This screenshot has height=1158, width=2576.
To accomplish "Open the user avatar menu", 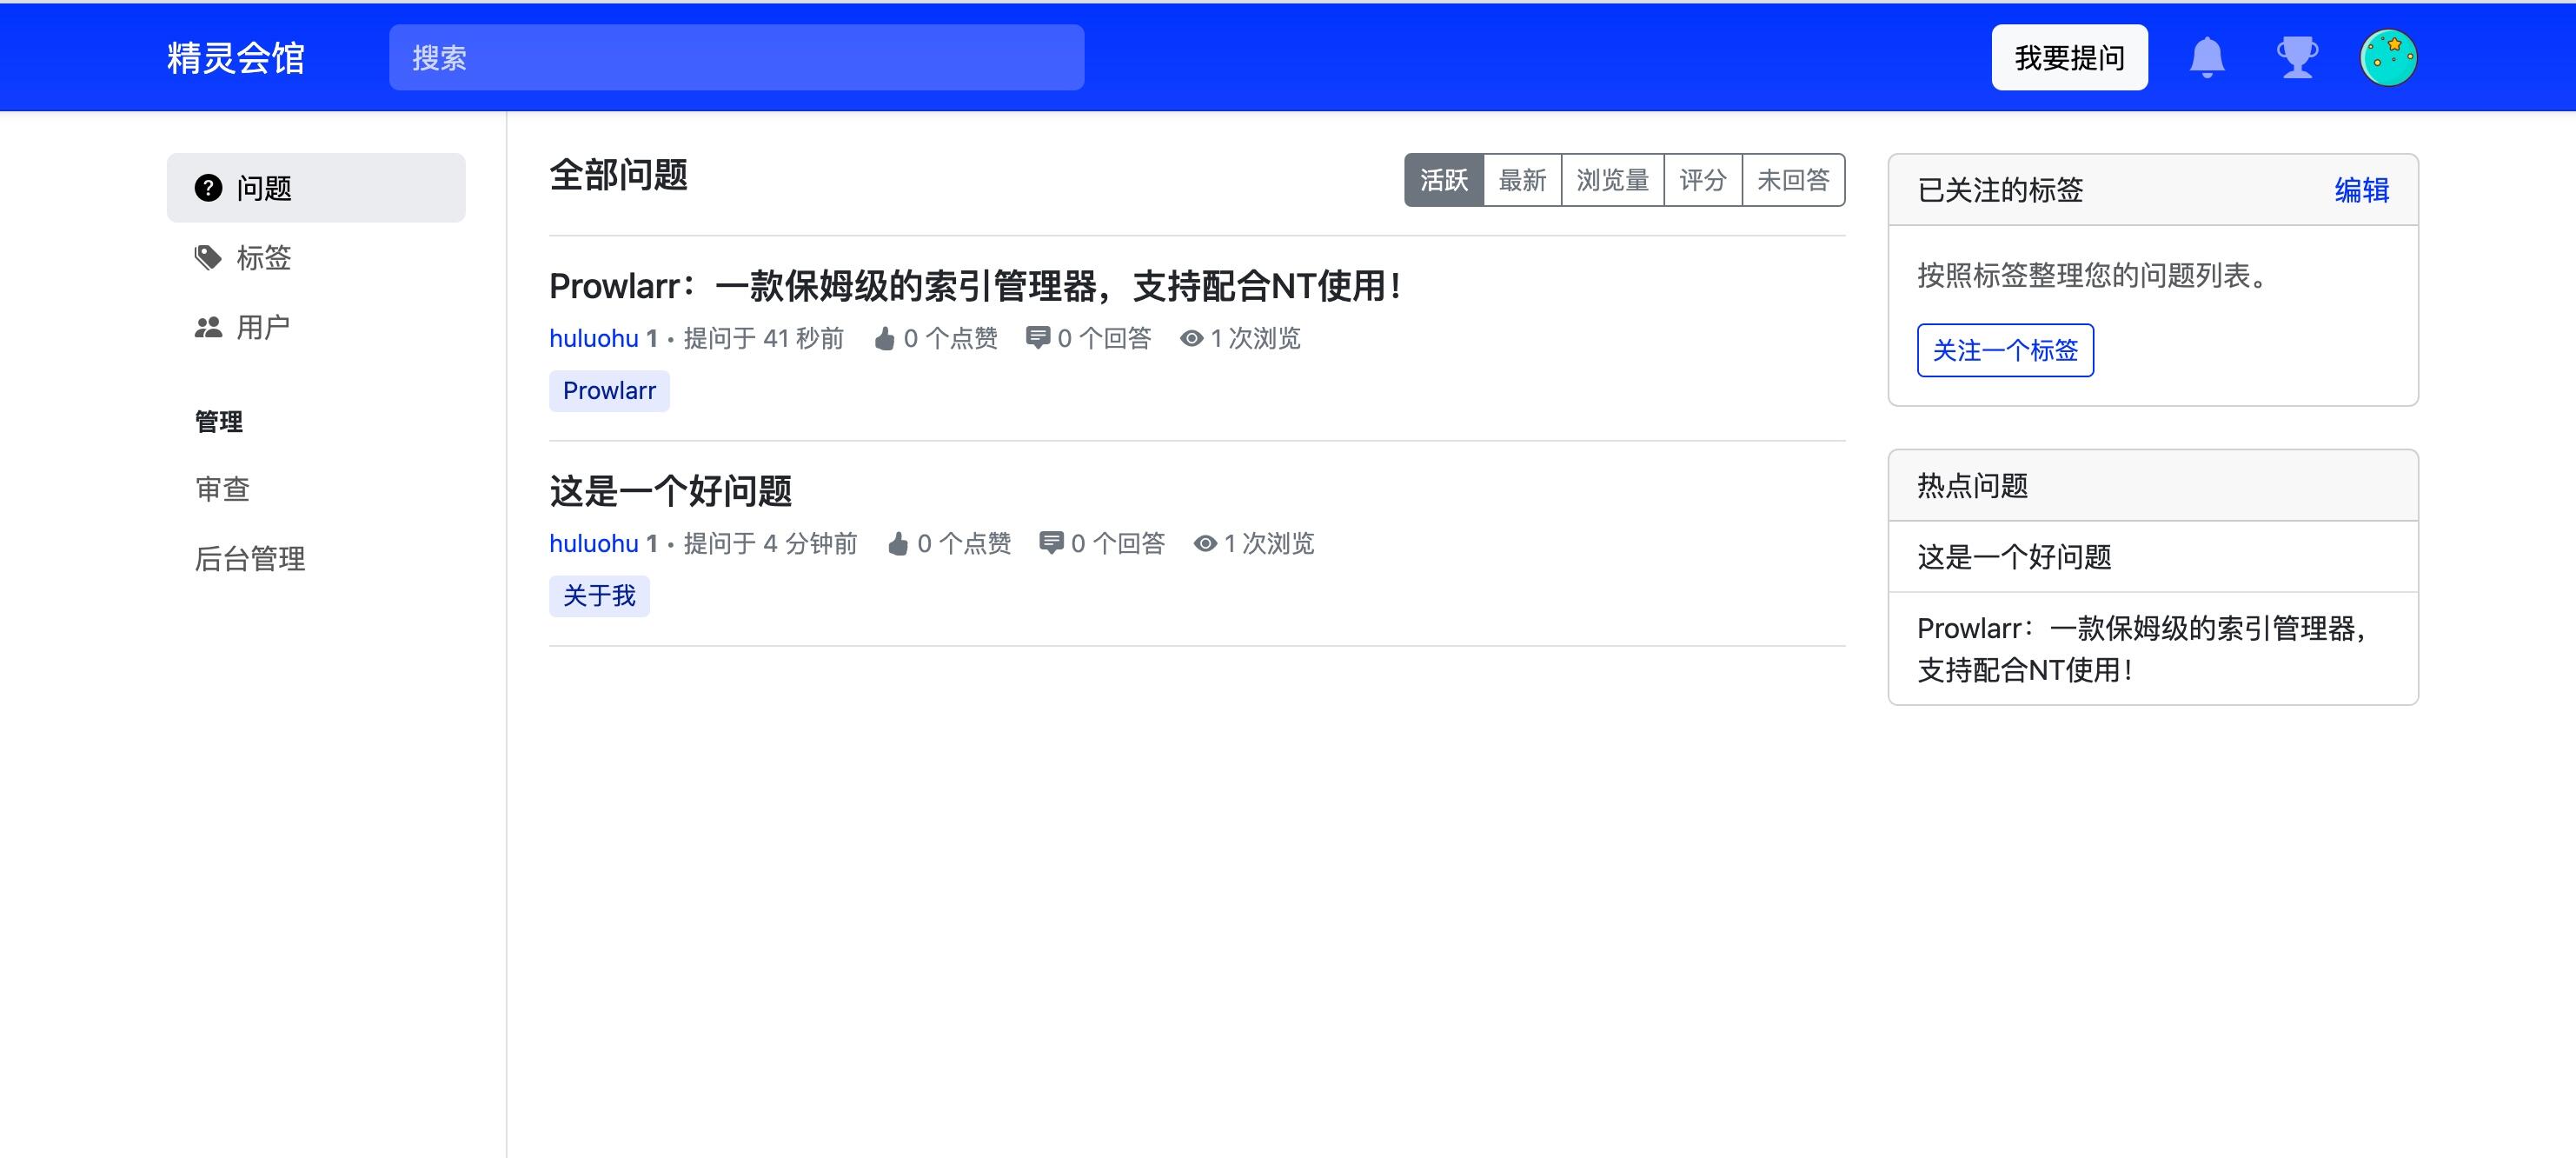I will tap(2388, 57).
